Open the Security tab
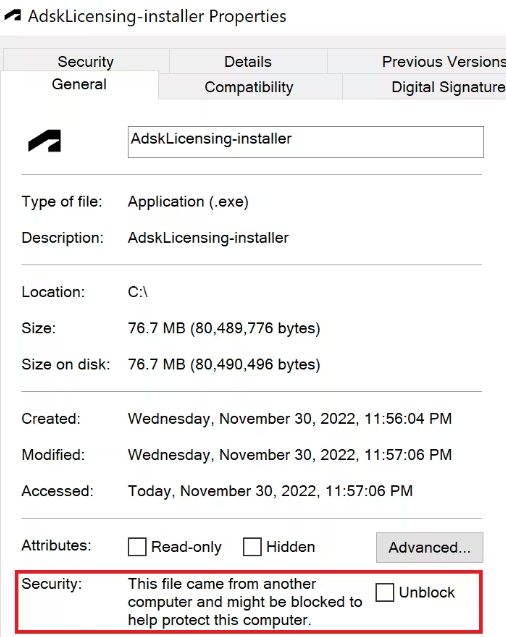 (x=86, y=61)
